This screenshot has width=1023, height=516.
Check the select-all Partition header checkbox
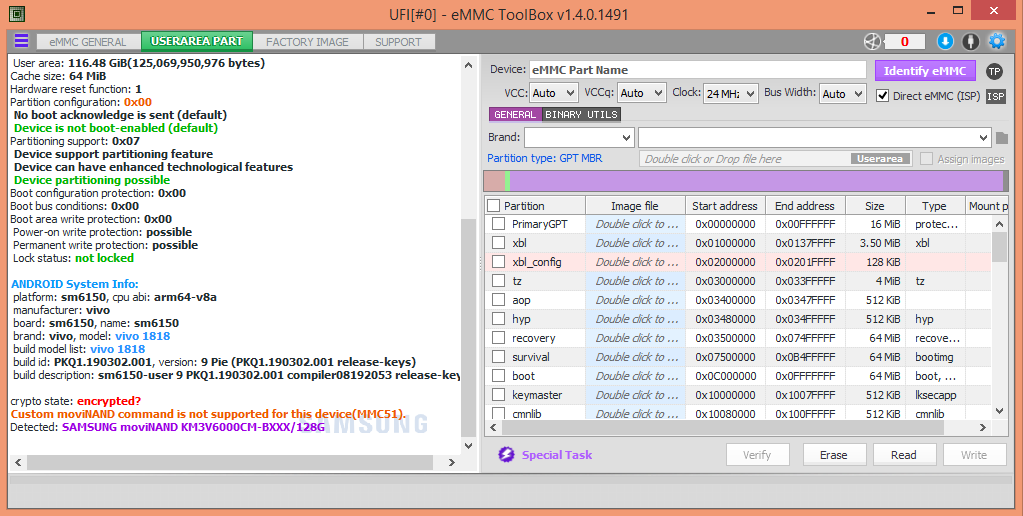[494, 205]
